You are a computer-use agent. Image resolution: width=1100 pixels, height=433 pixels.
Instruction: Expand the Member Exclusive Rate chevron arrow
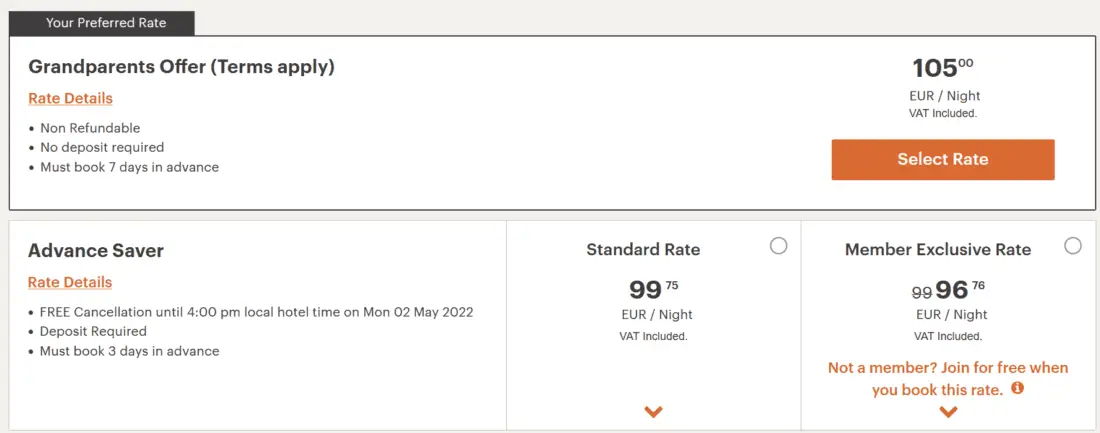[x=948, y=411]
